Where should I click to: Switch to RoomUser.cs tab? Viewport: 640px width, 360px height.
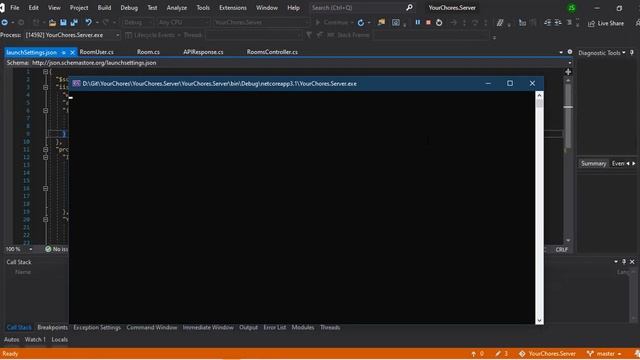pyautogui.click(x=97, y=52)
